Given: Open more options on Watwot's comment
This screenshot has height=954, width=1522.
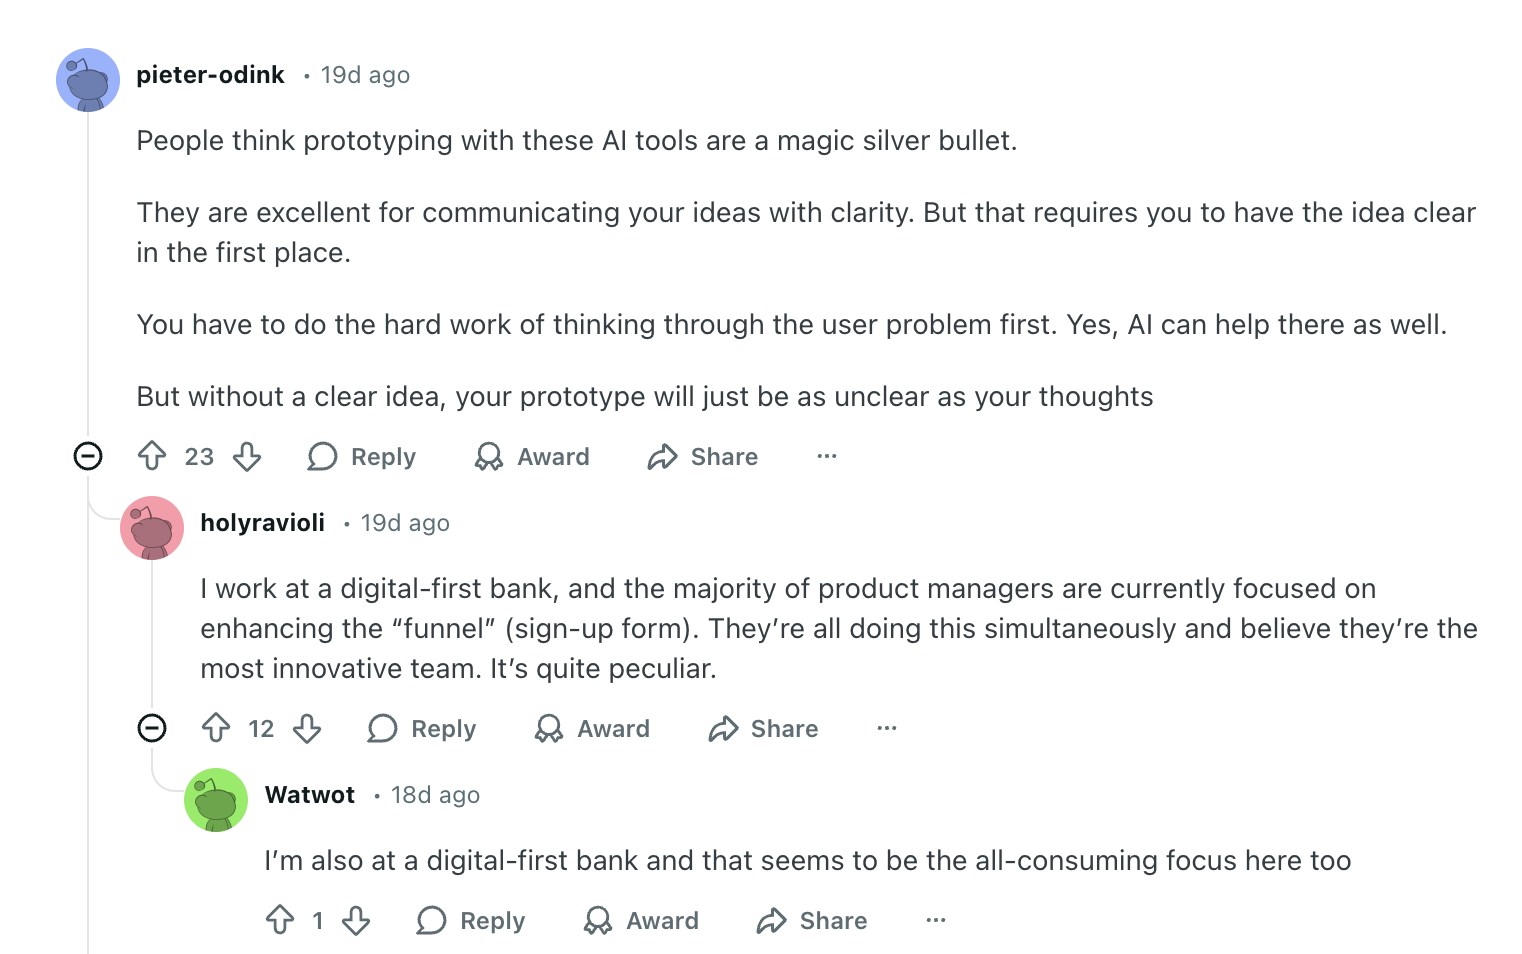Looking at the screenshot, I should point(936,921).
